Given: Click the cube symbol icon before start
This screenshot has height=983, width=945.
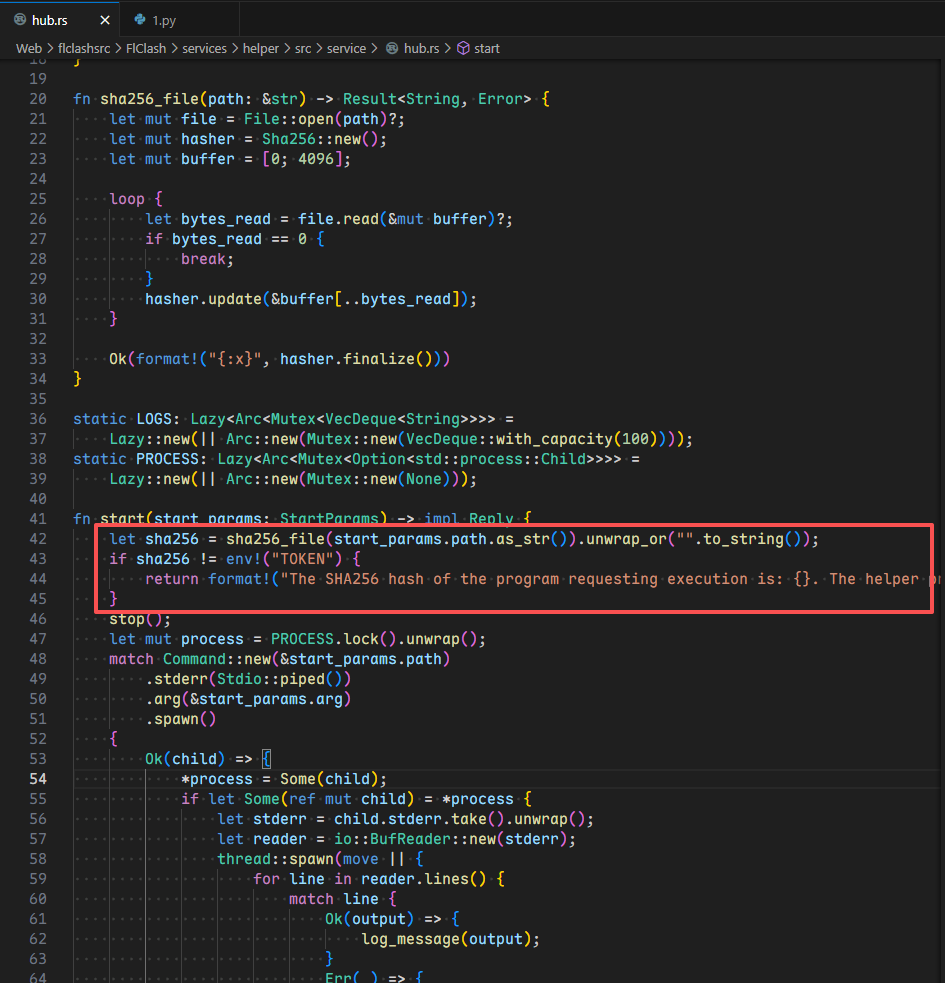Looking at the screenshot, I should pos(463,48).
